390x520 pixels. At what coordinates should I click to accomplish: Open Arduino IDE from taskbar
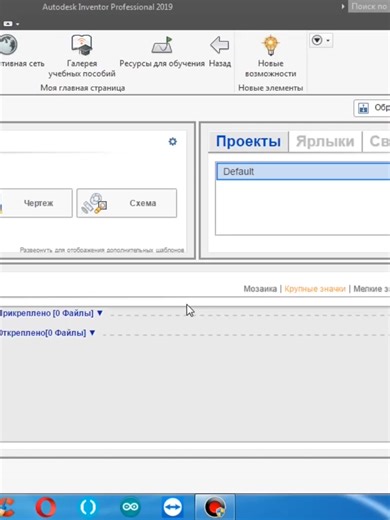[x=130, y=507]
